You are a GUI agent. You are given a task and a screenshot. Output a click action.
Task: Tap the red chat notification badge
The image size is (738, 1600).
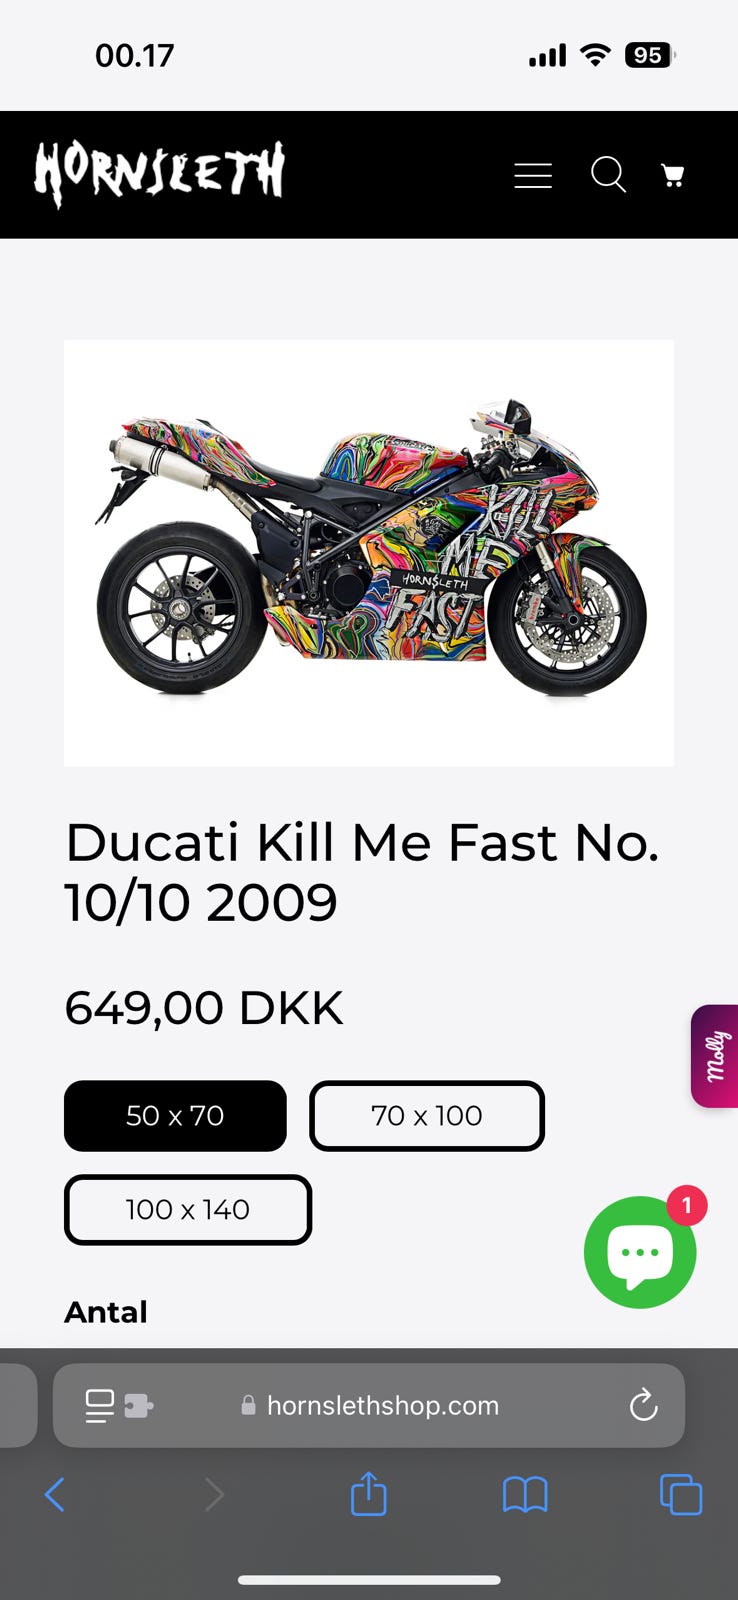pyautogui.click(x=687, y=1206)
